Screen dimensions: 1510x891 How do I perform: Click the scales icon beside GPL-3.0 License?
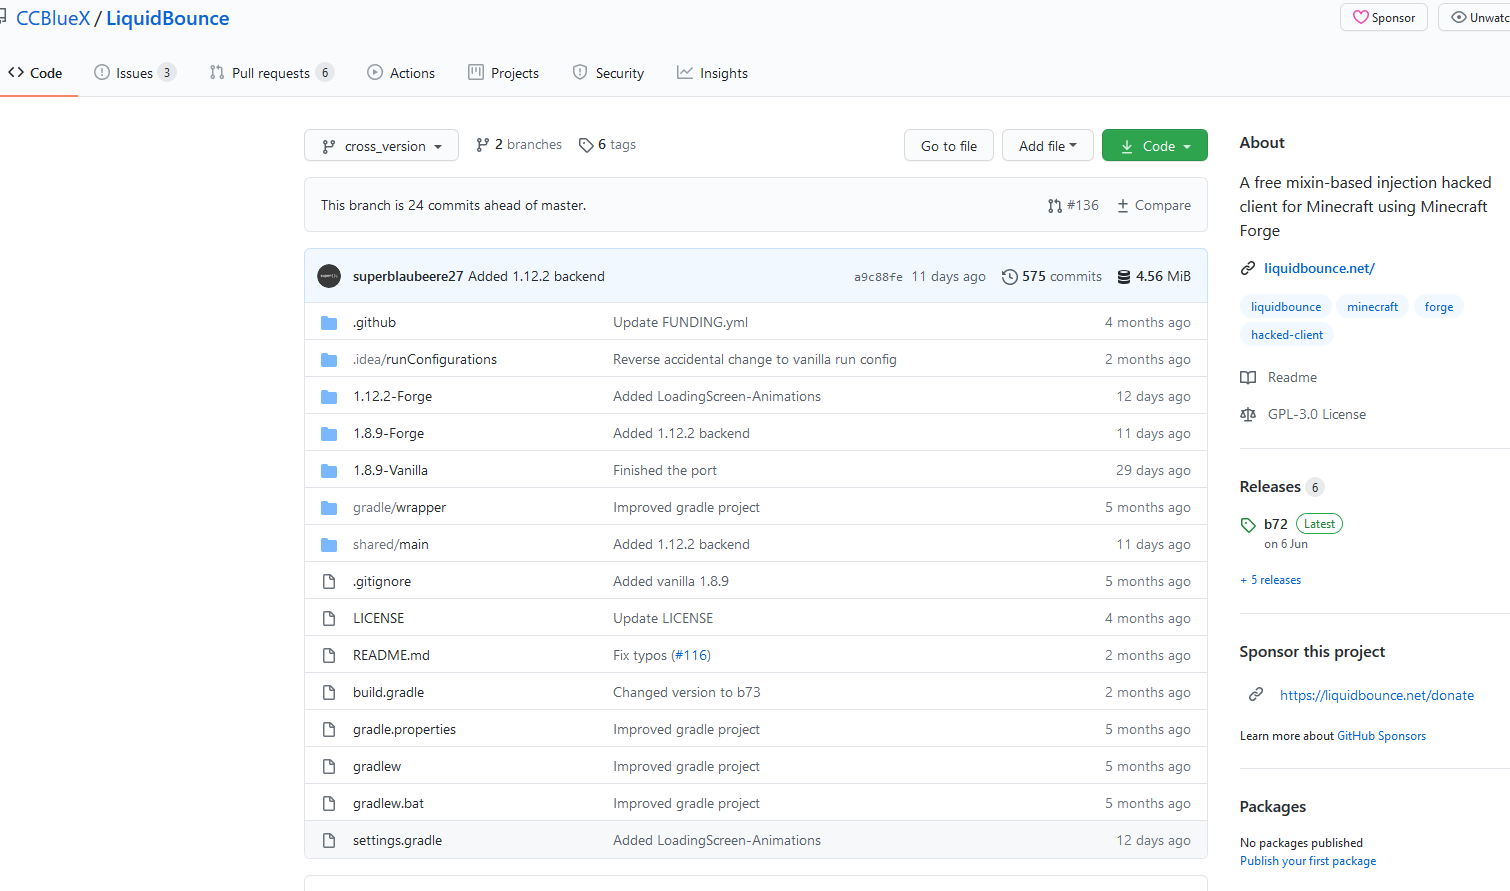[x=1248, y=414]
